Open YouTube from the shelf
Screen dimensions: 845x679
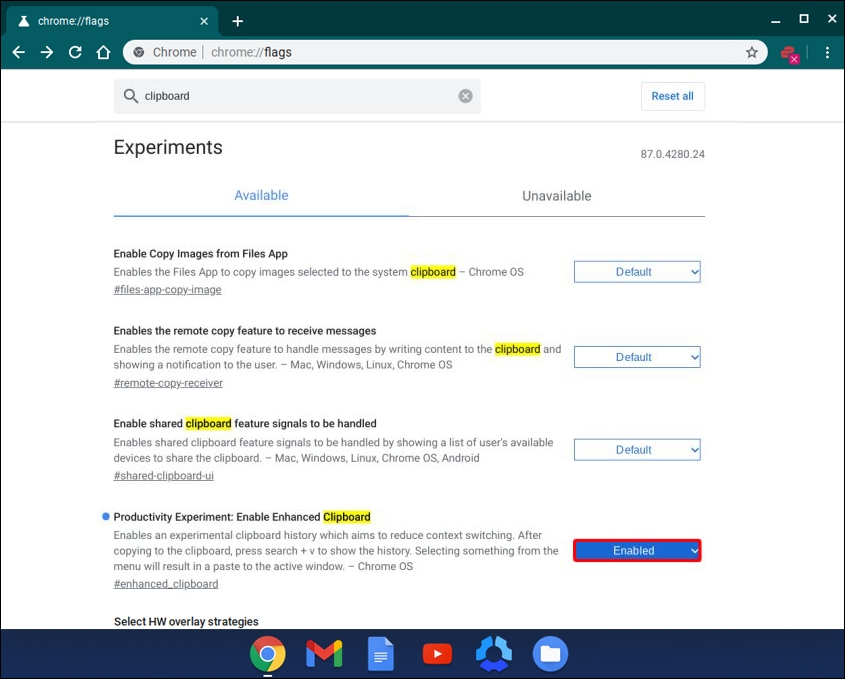(437, 654)
